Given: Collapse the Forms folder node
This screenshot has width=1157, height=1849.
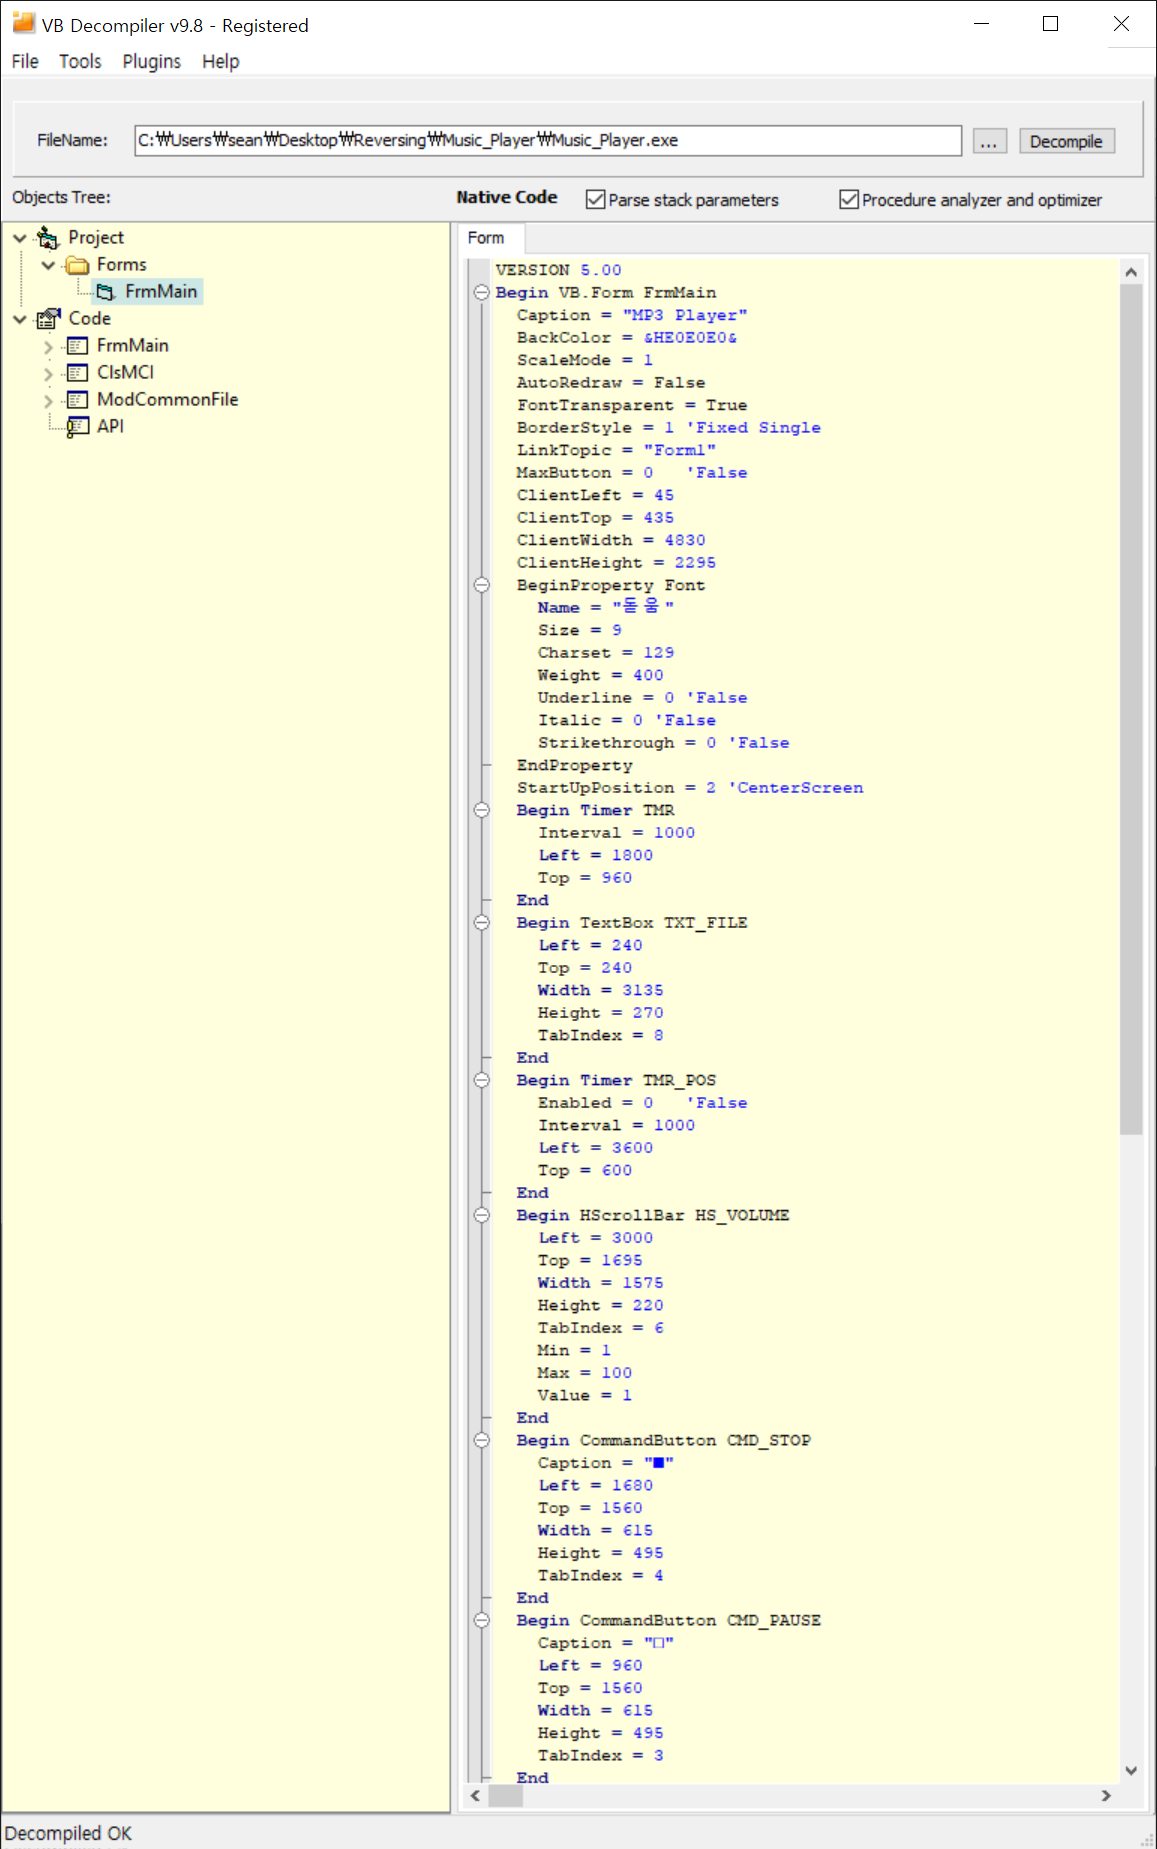Looking at the screenshot, I should 48,265.
